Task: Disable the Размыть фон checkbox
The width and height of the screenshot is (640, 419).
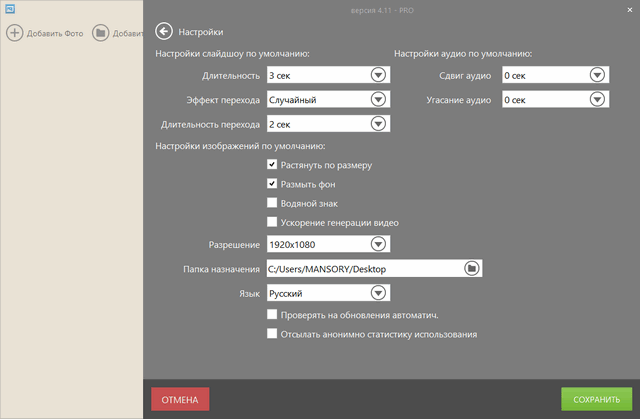Action: coord(272,184)
